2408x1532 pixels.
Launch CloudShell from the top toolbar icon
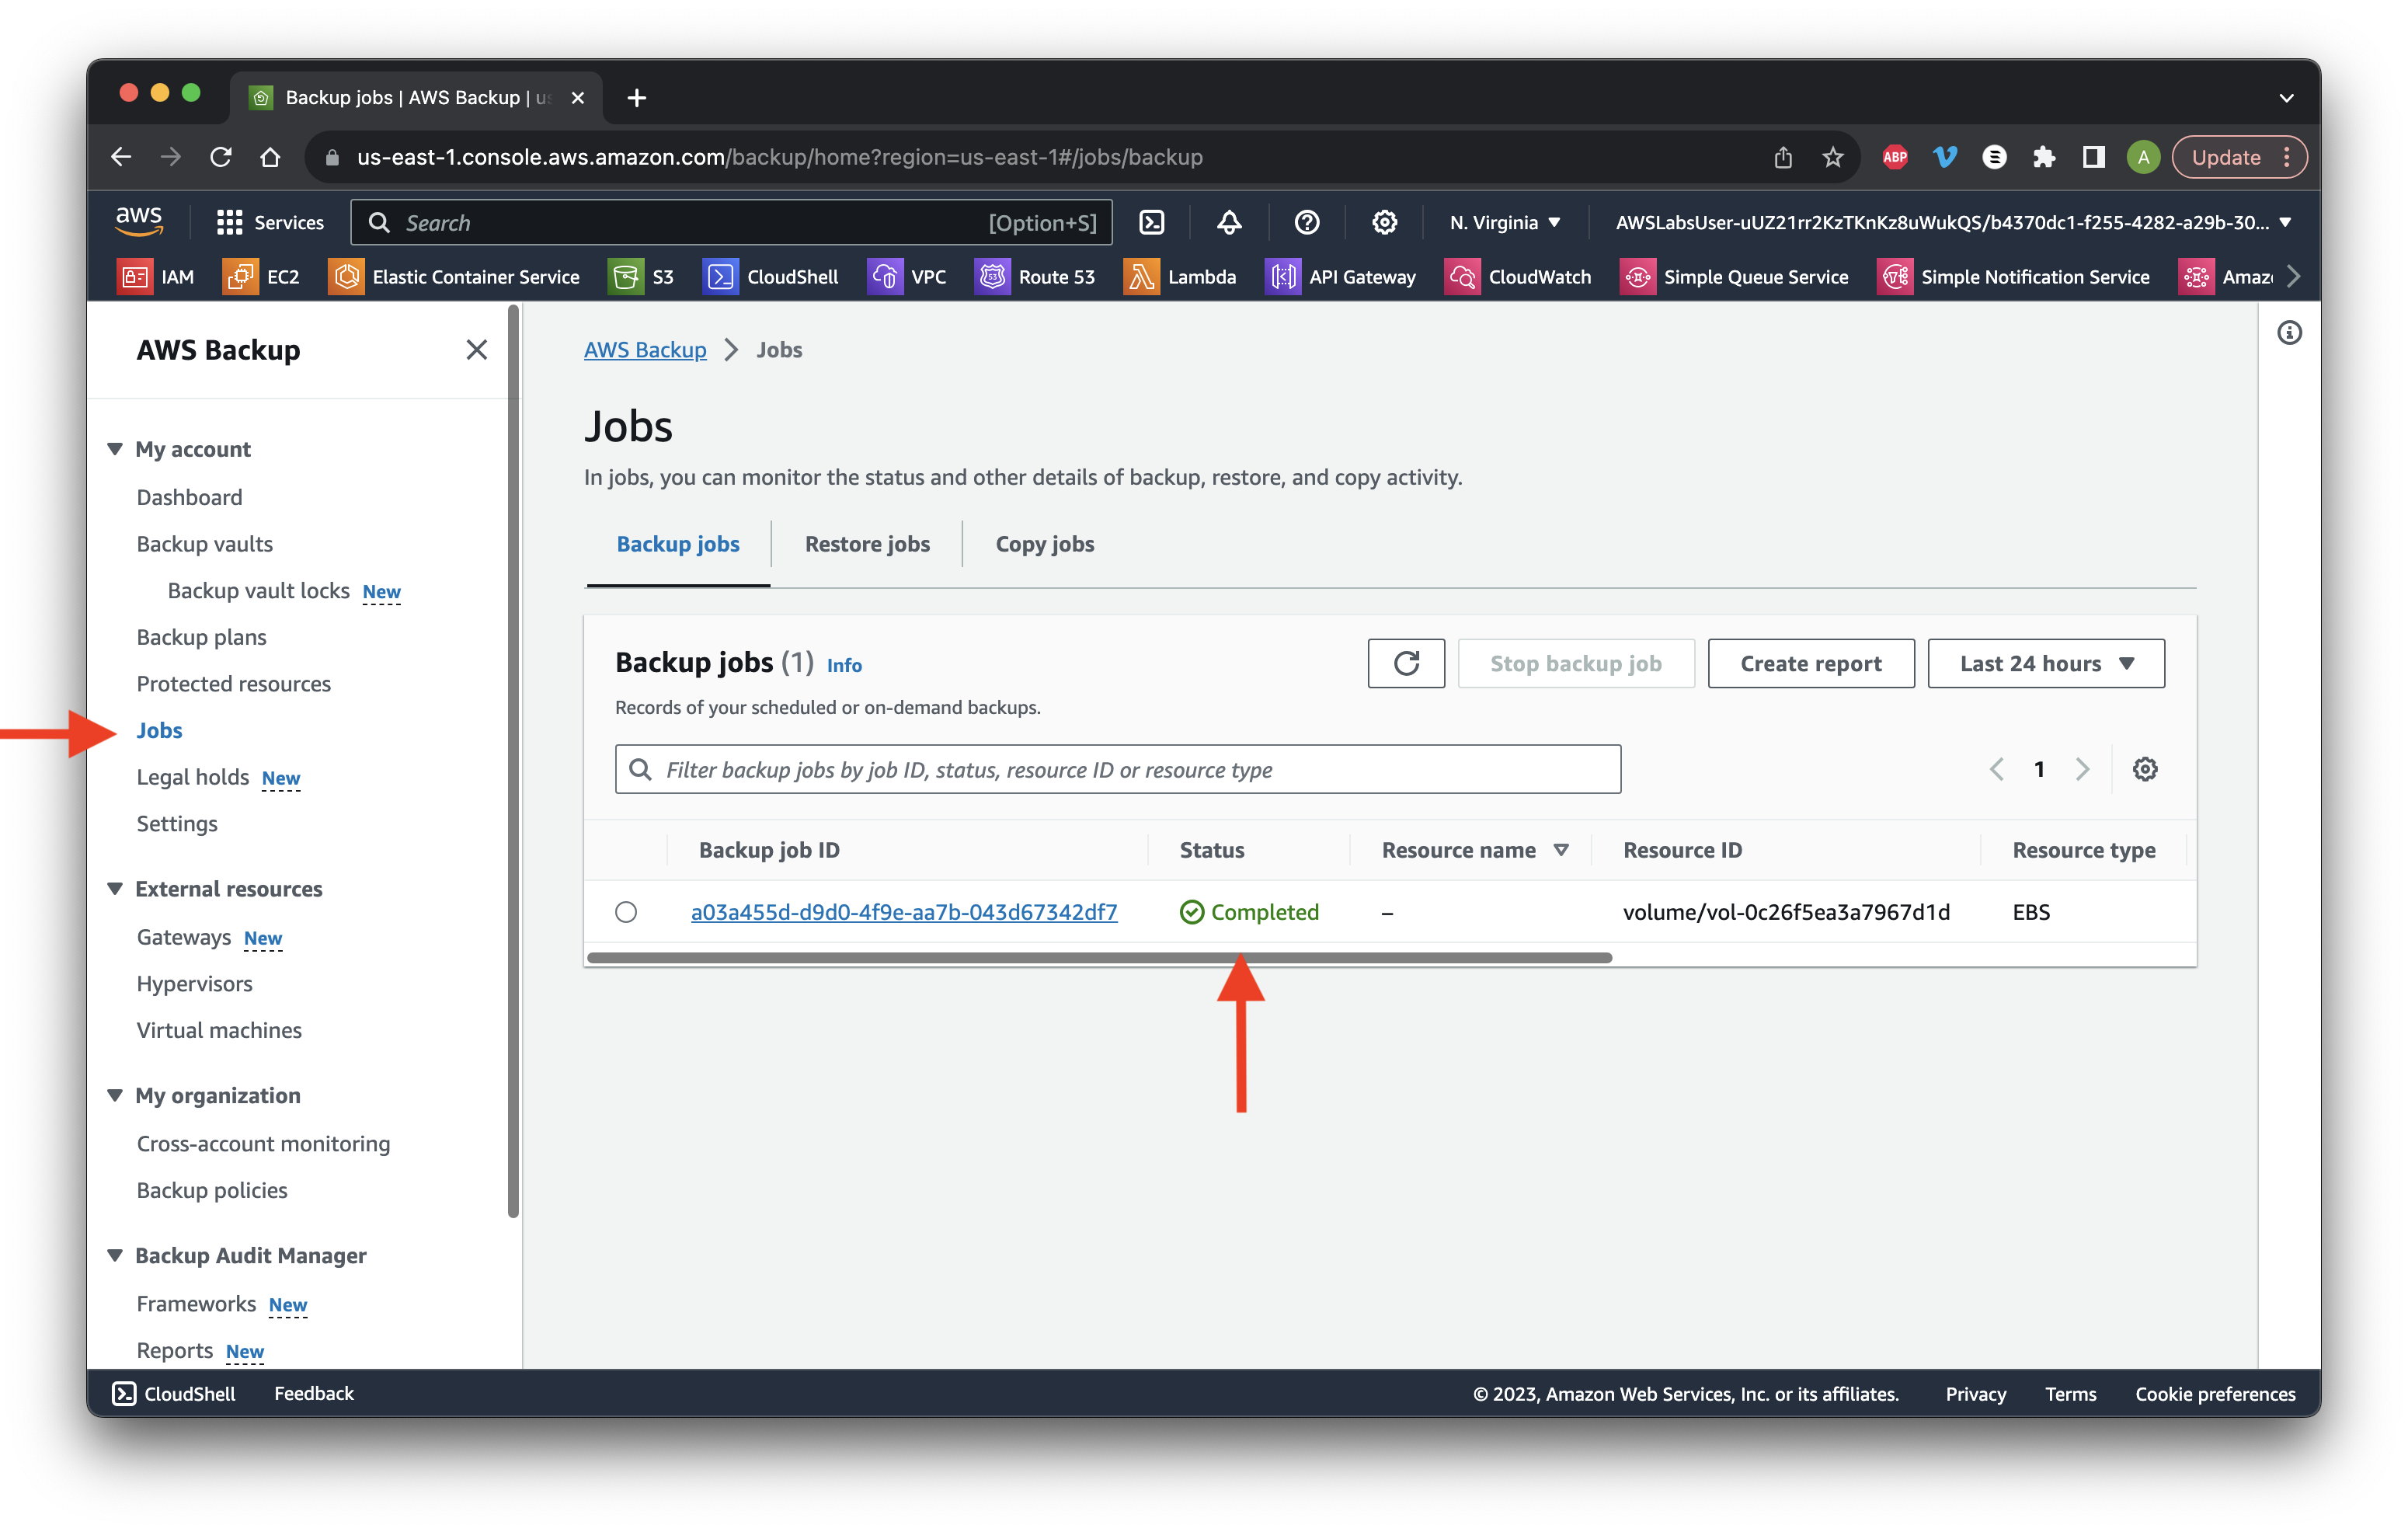coord(1151,222)
